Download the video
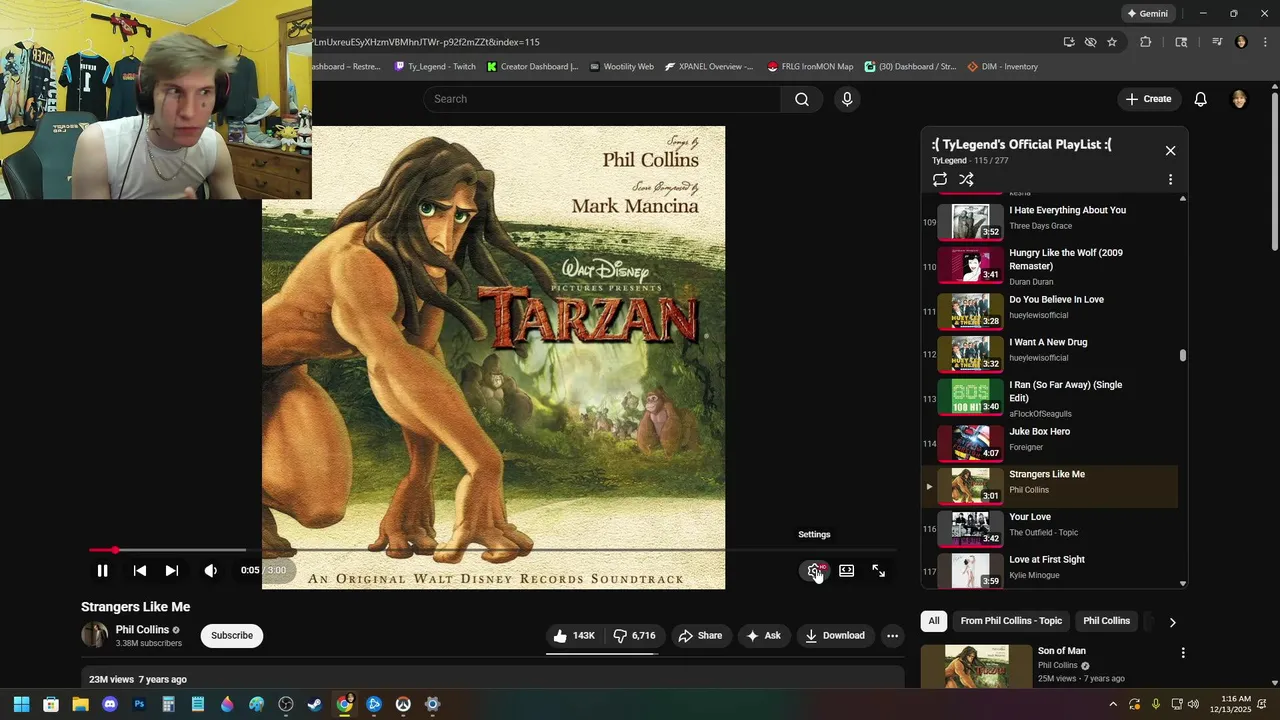 click(835, 636)
